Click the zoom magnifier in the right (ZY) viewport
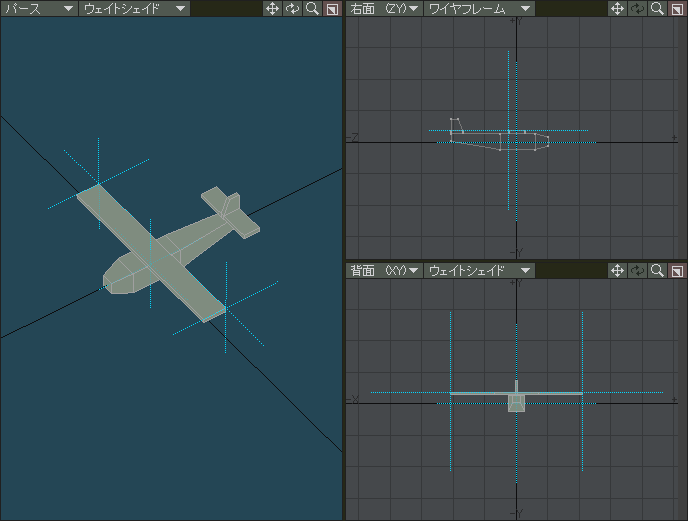This screenshot has height=521, width=688. [x=657, y=8]
